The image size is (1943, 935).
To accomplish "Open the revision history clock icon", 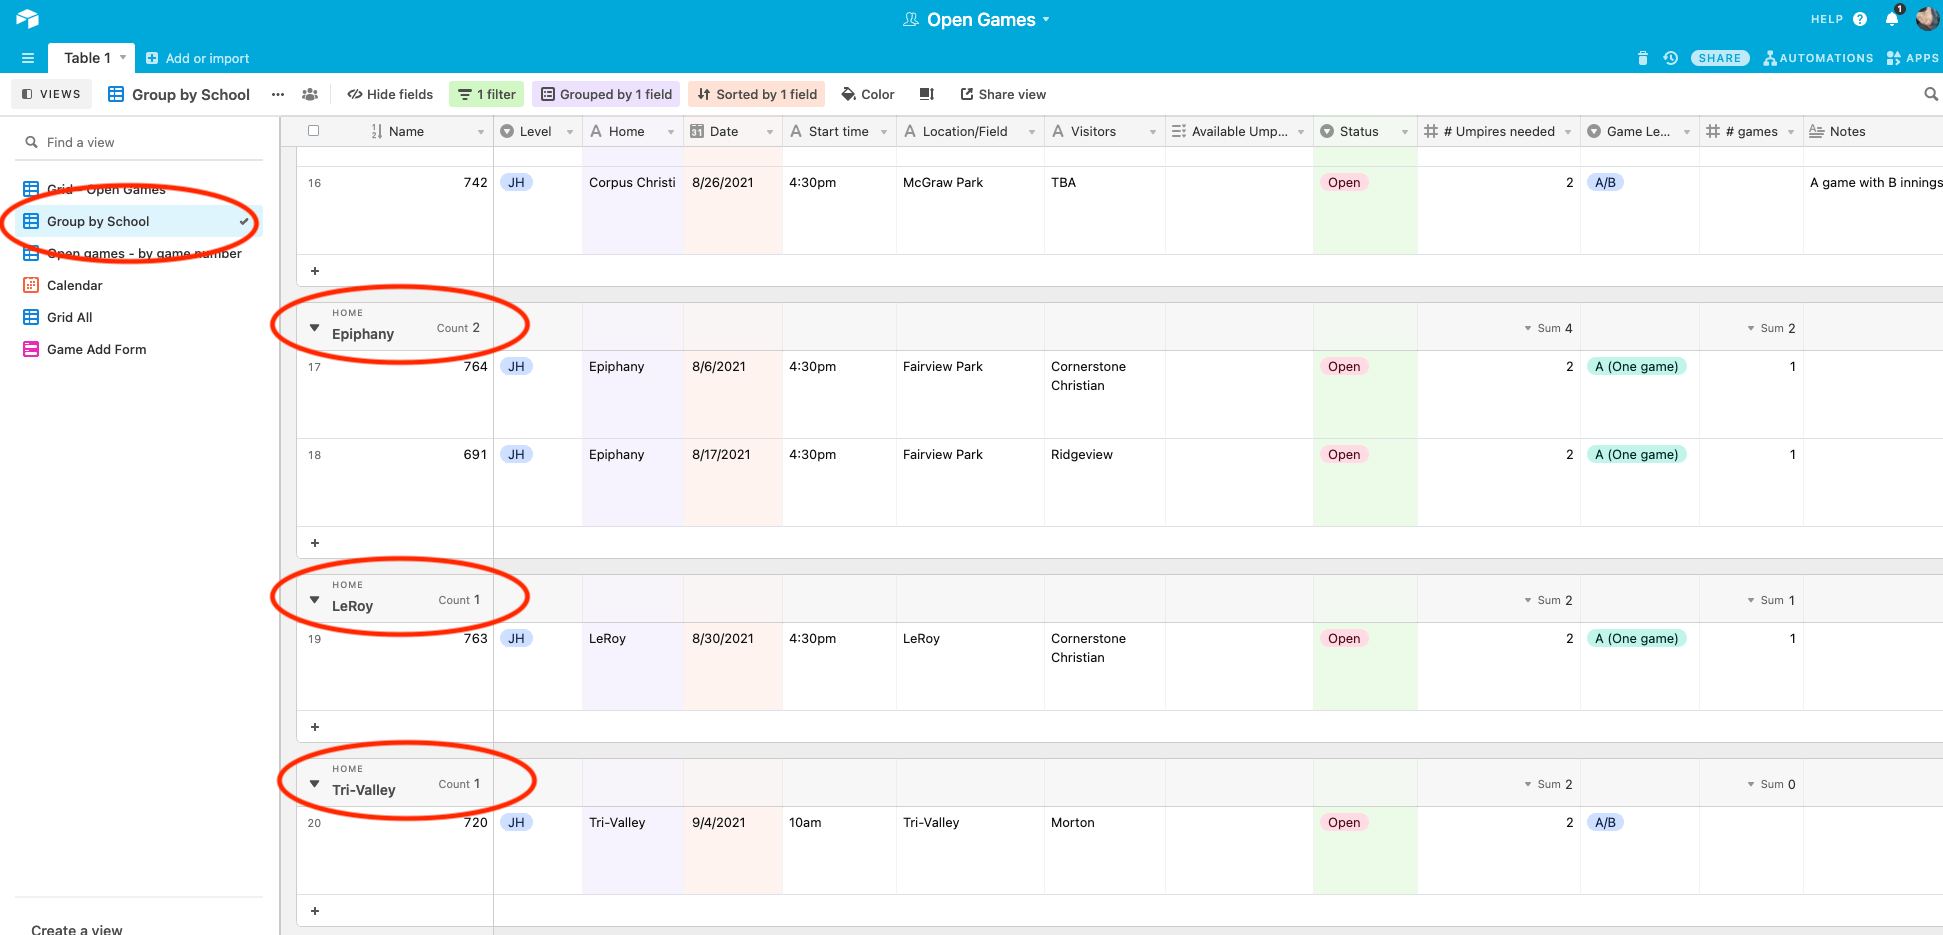I will (1670, 58).
